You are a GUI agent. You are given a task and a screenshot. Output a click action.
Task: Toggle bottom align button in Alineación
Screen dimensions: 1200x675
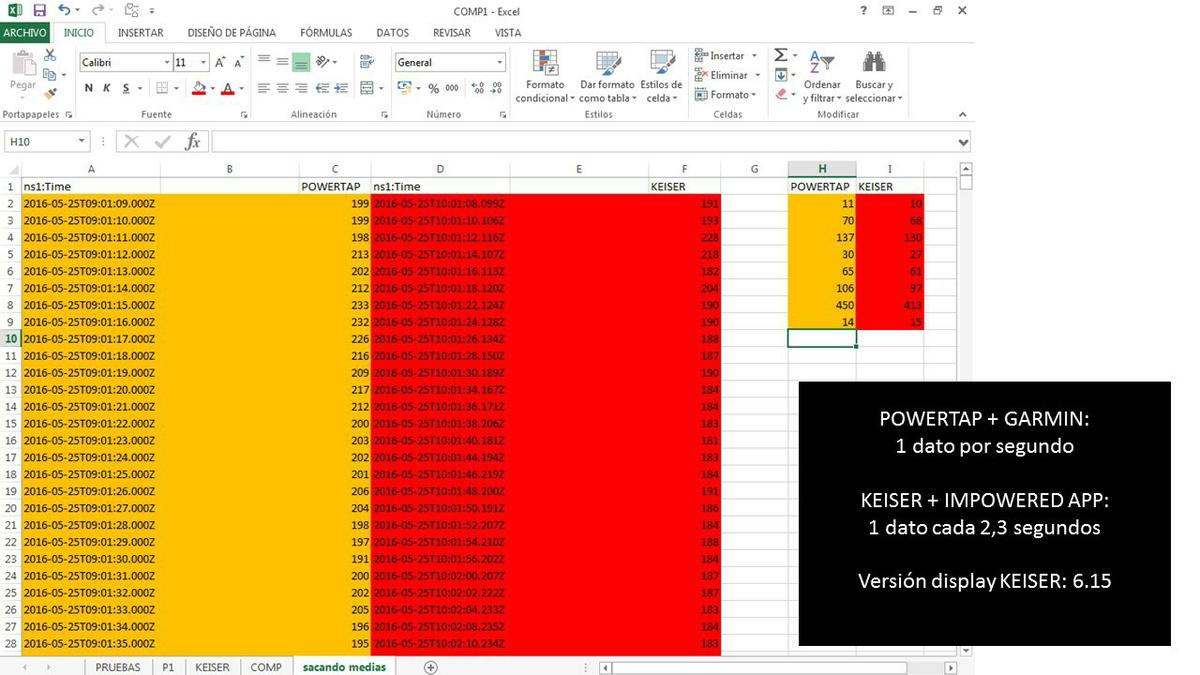[301, 62]
